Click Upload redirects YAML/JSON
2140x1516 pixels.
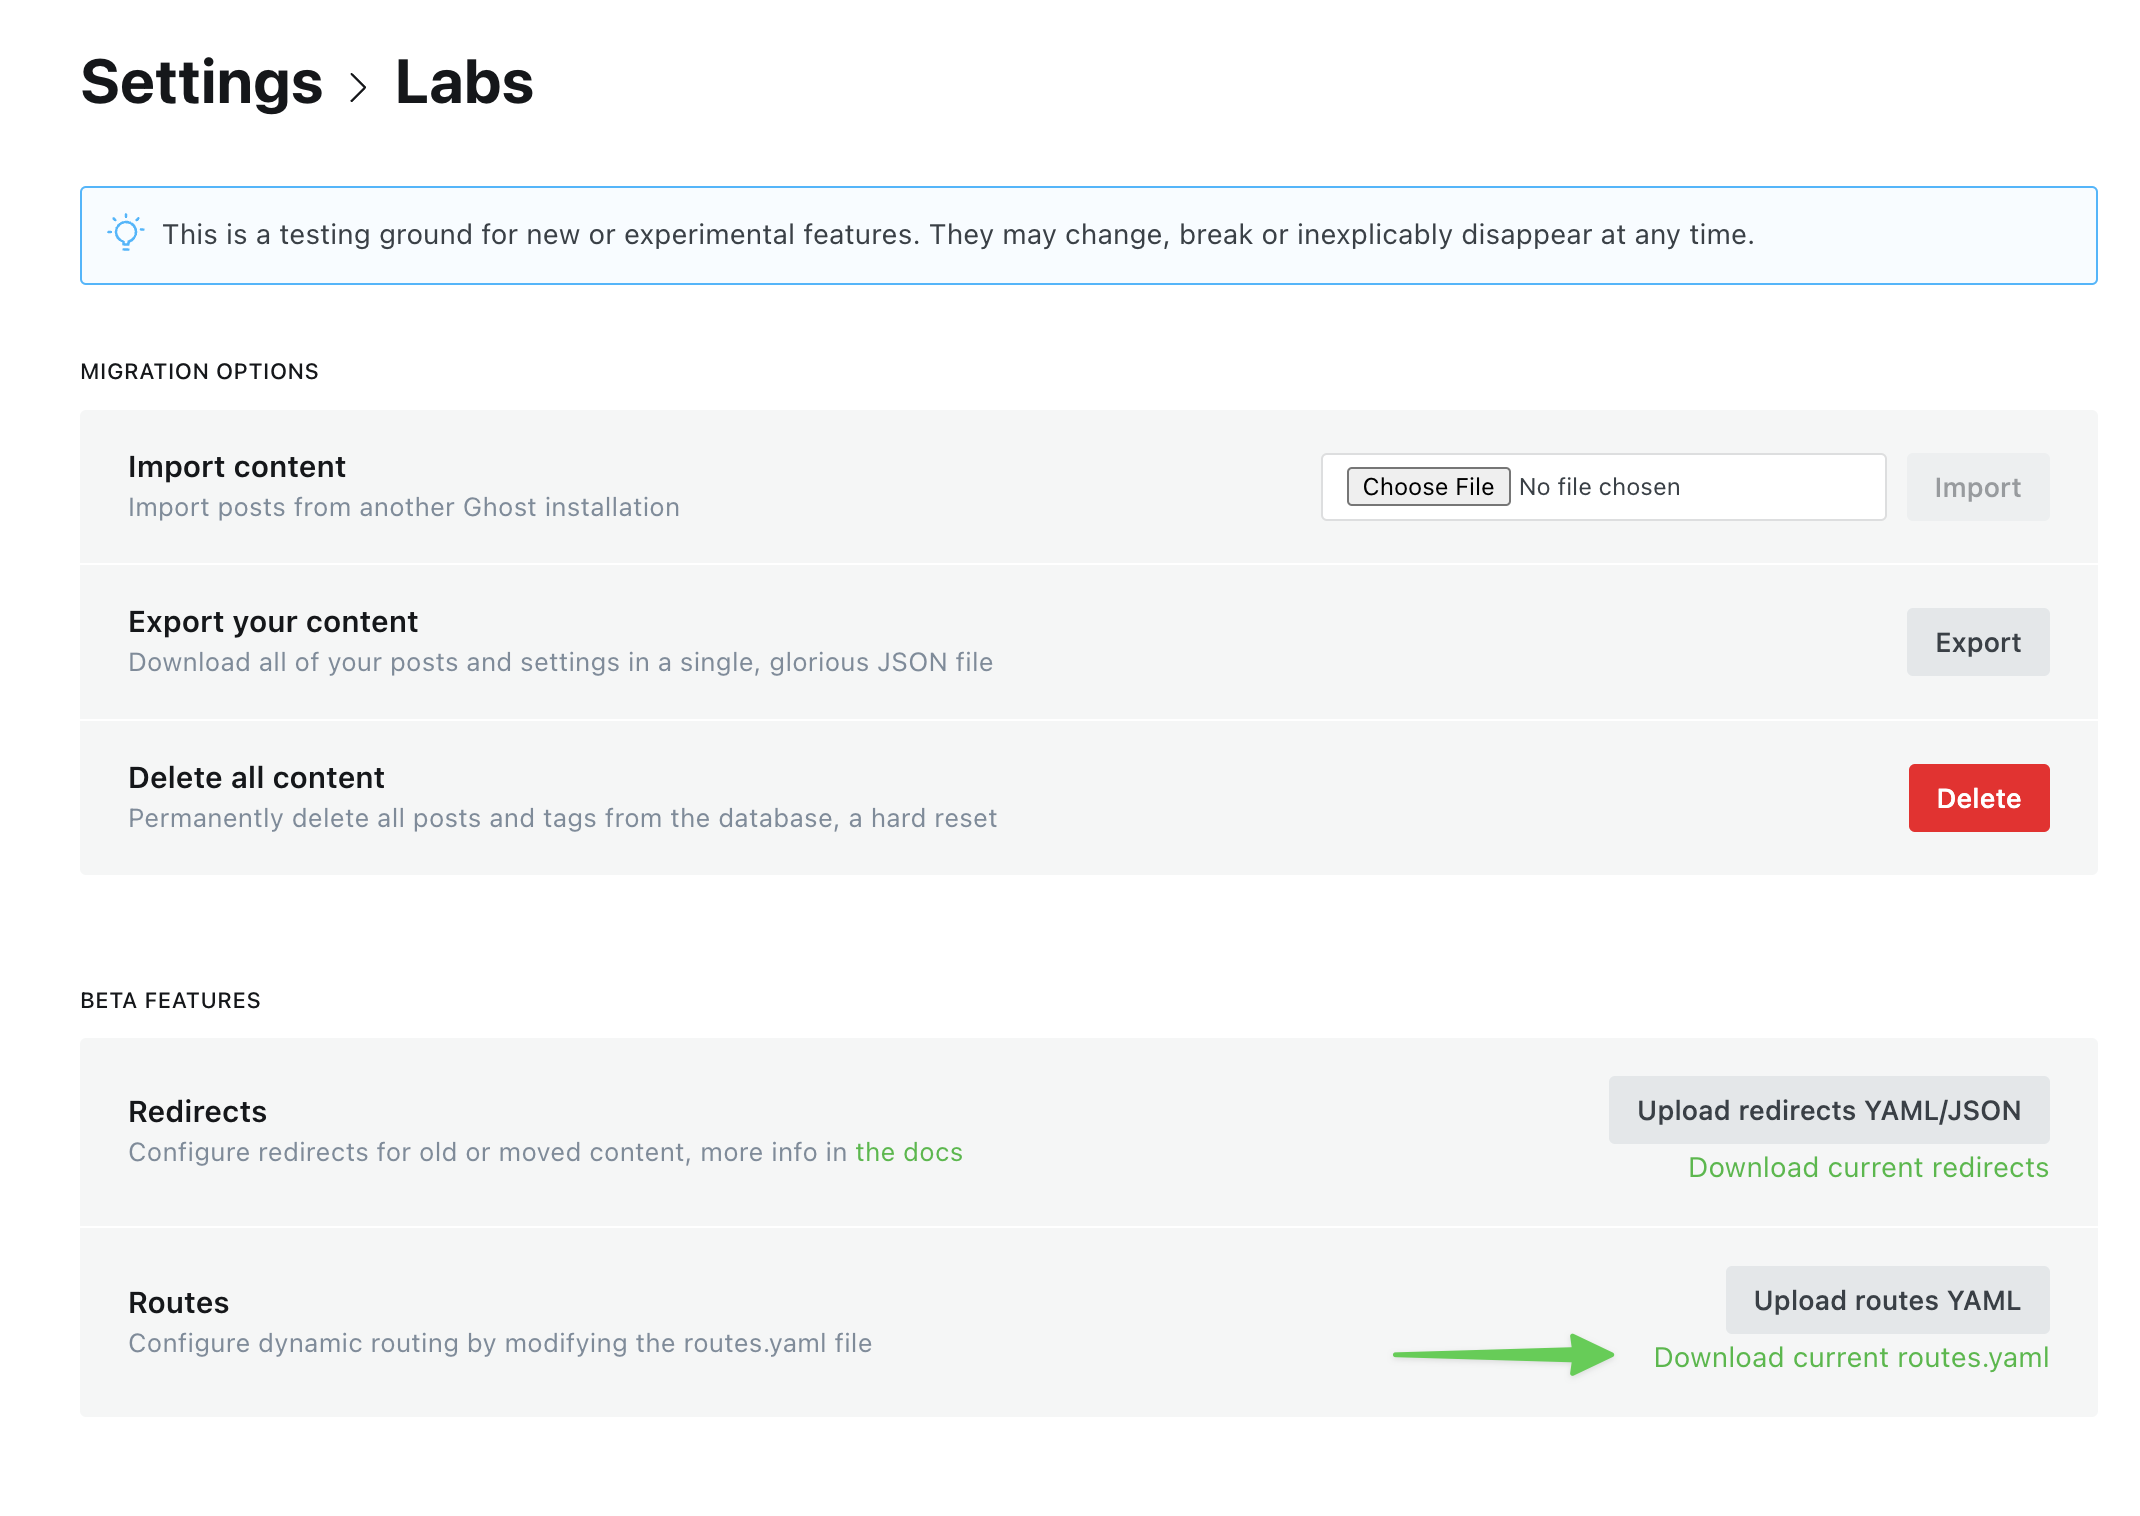pyautogui.click(x=1828, y=1110)
